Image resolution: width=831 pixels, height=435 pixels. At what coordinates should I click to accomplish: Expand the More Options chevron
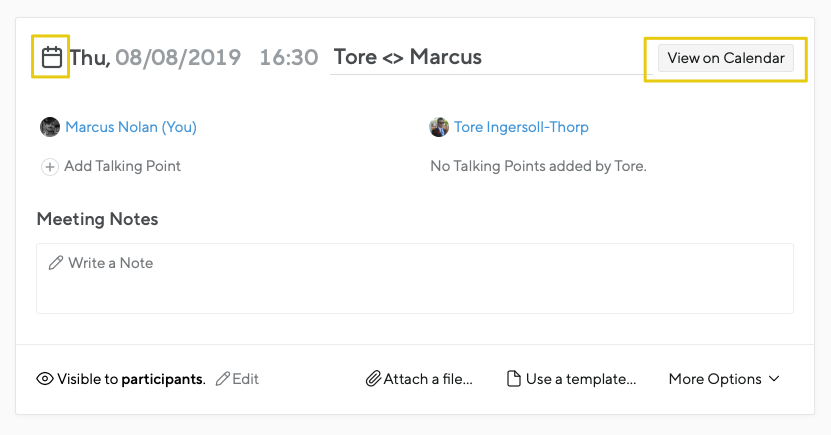click(774, 379)
